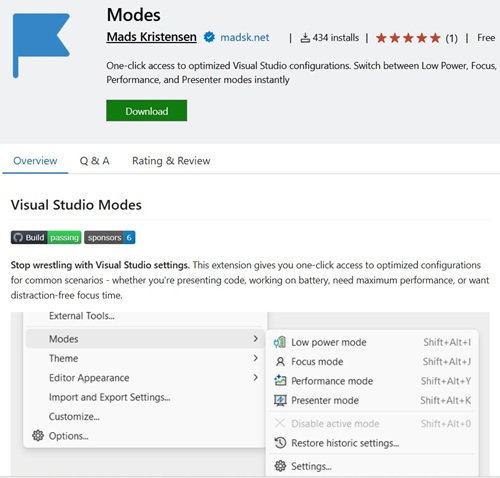Image resolution: width=500 pixels, height=478 pixels.
Task: Select the Modes menu entry
Action: [x=145, y=339]
